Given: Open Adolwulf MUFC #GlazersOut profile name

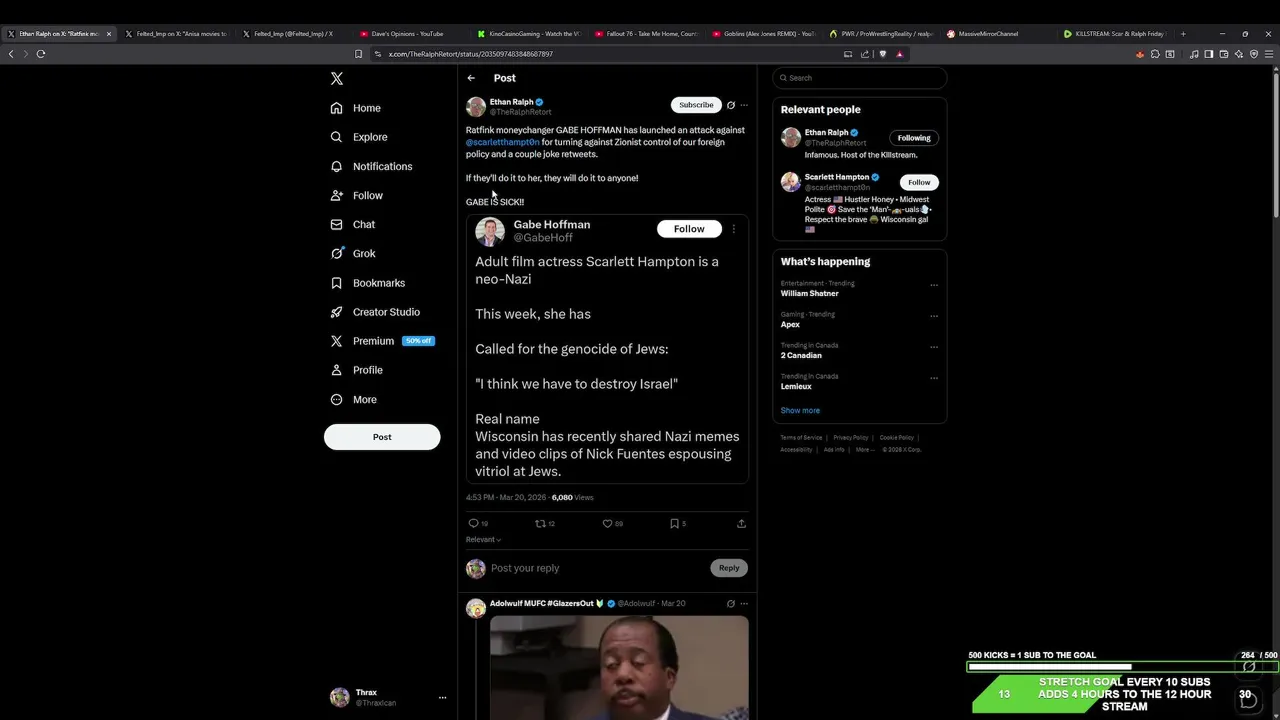Looking at the screenshot, I should click(542, 604).
